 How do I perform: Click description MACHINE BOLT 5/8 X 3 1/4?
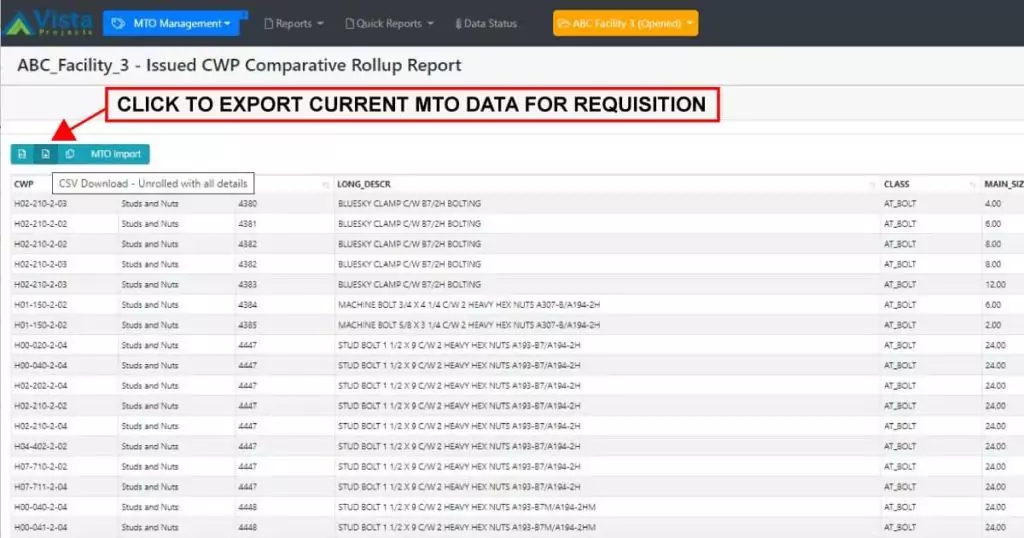click(469, 325)
